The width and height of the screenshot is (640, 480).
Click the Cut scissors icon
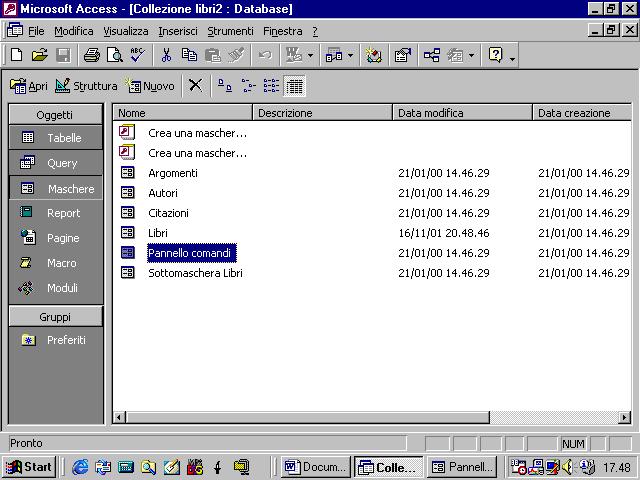[x=166, y=55]
